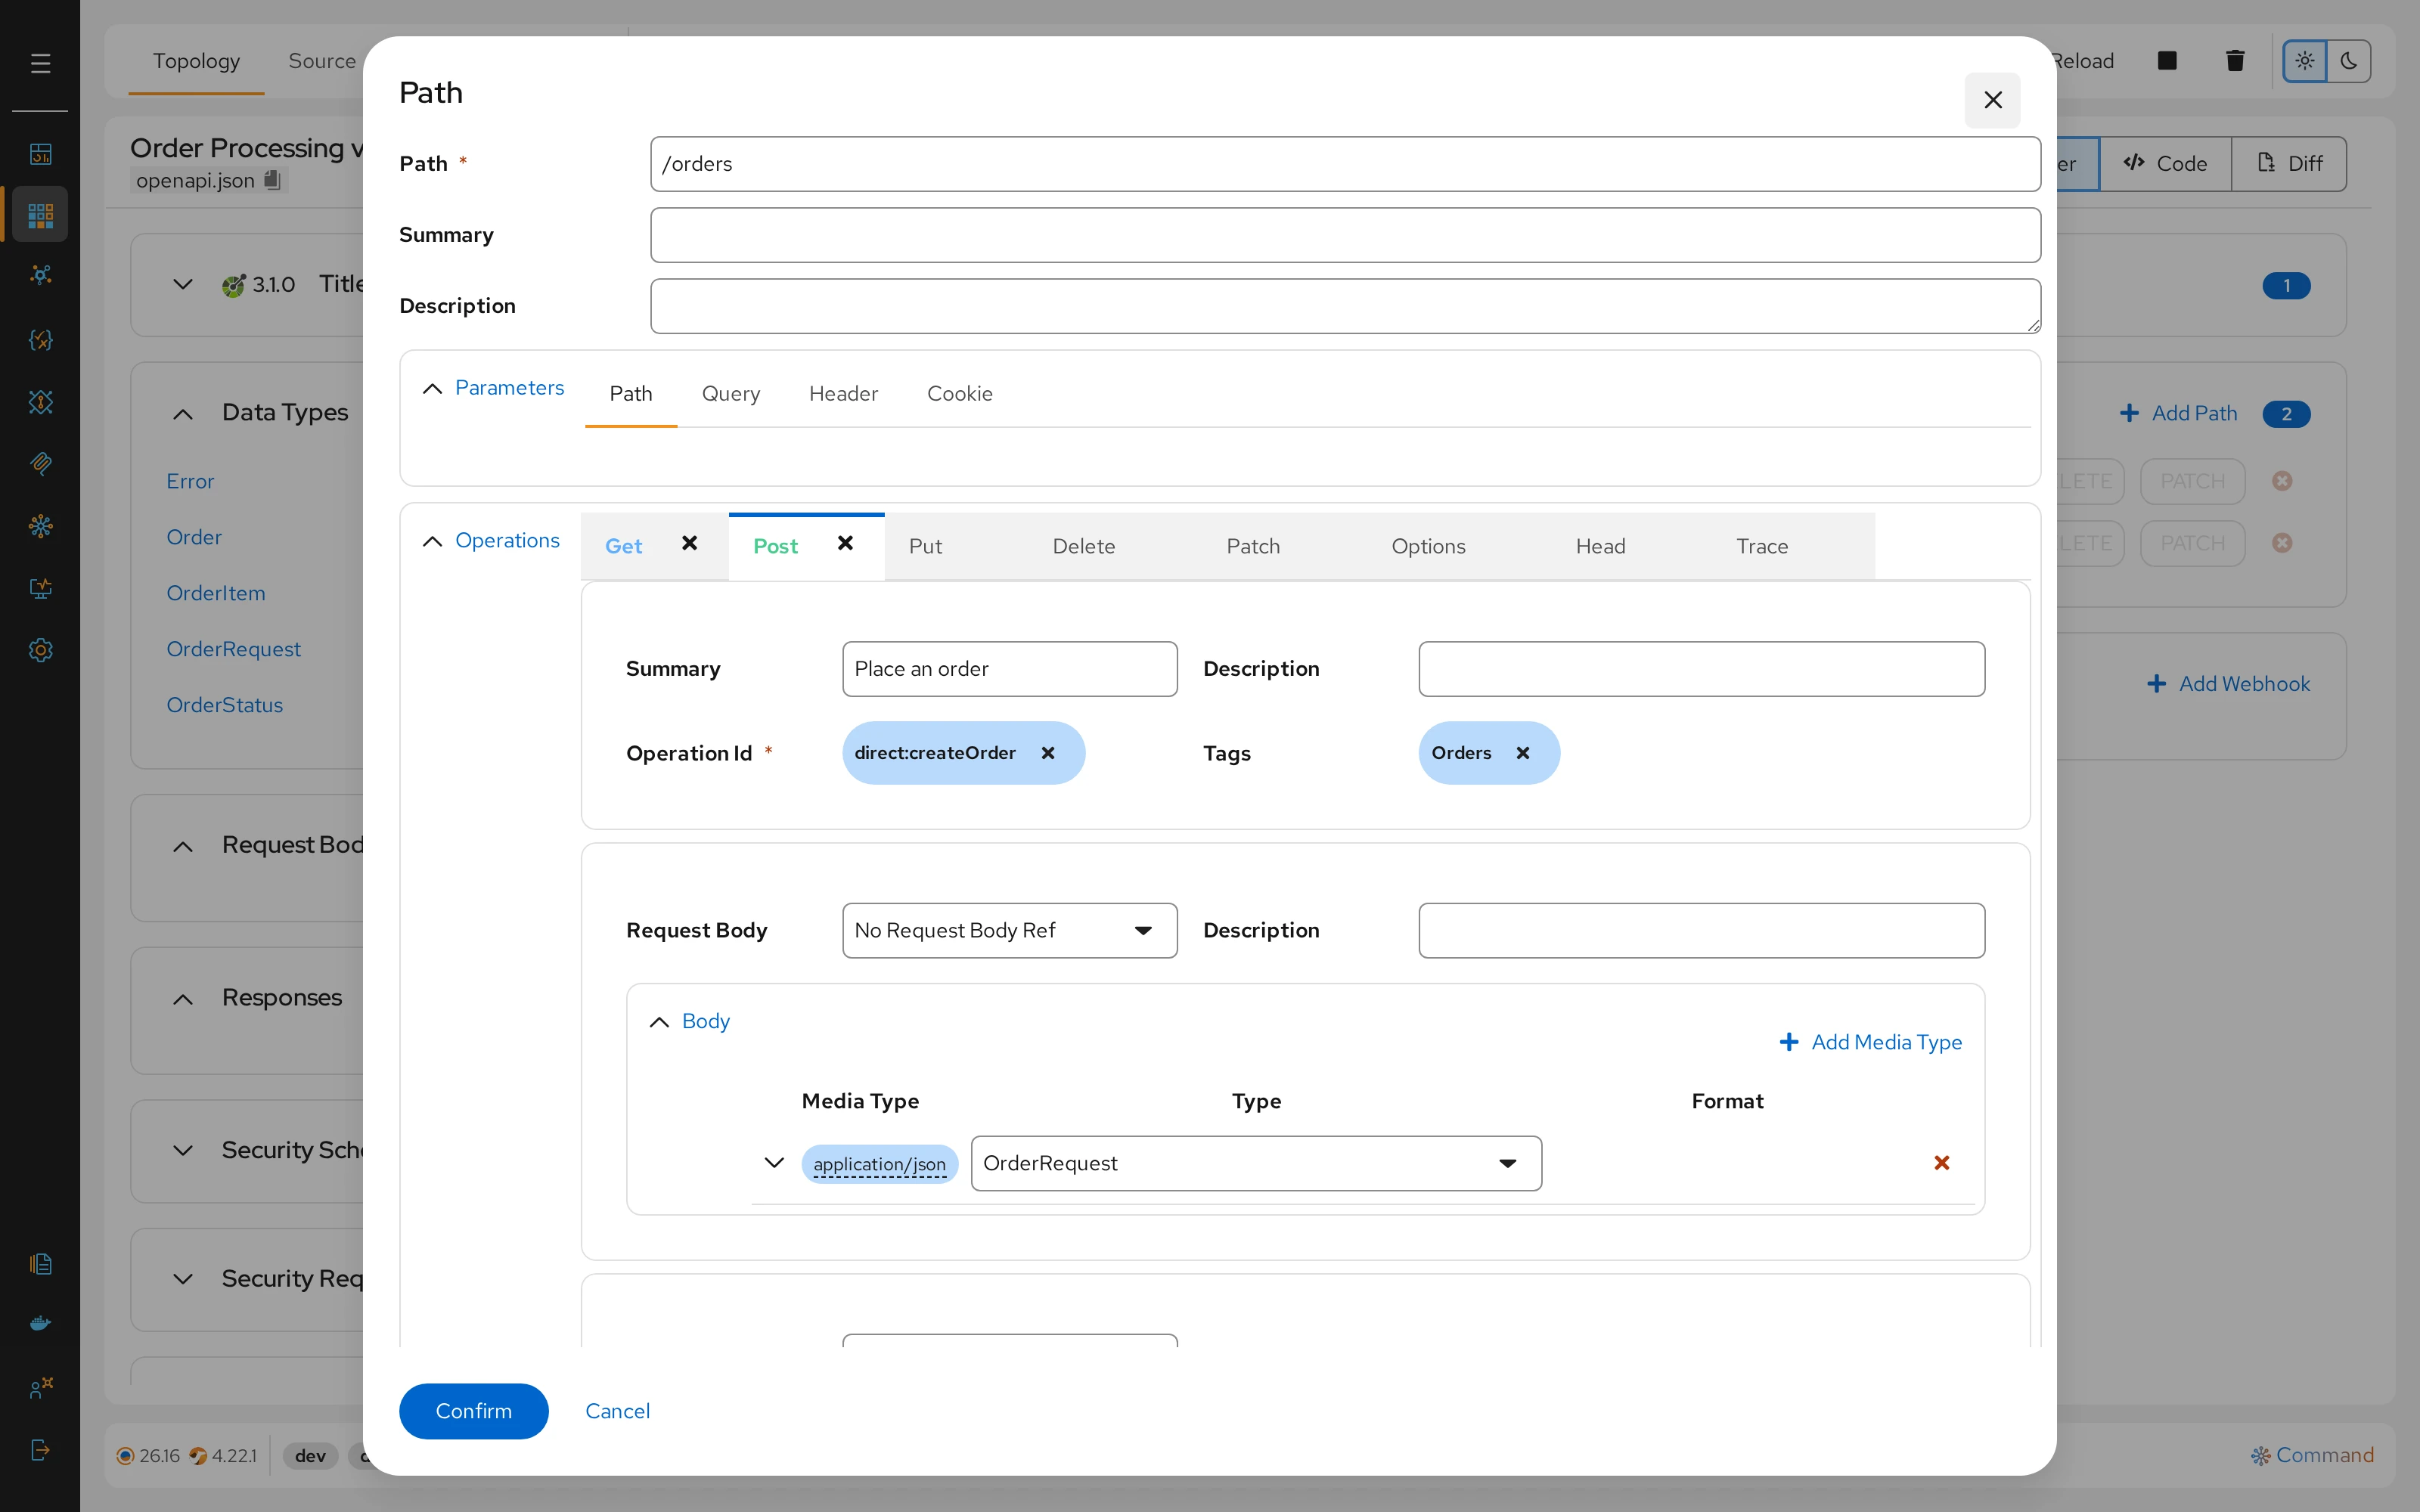The image size is (2420, 1512).
Task: Collapse the Parameters section
Action: (x=432, y=388)
